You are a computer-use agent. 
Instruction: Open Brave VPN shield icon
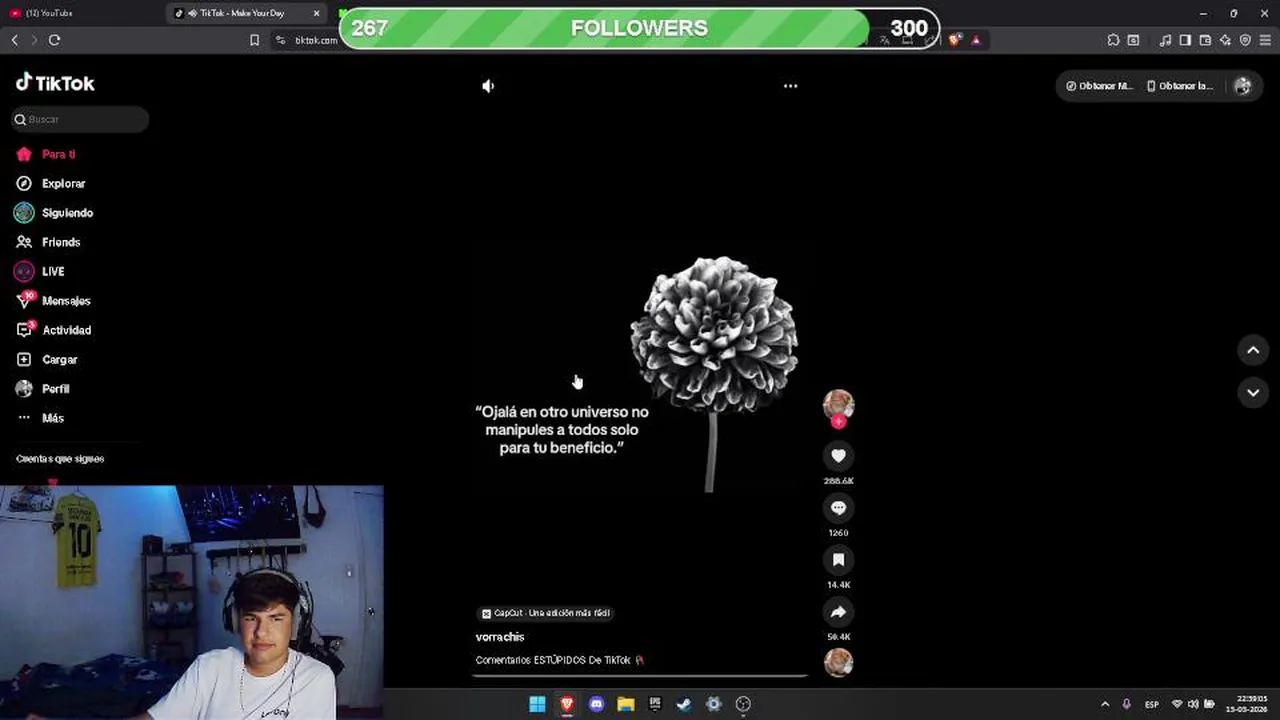1245,40
